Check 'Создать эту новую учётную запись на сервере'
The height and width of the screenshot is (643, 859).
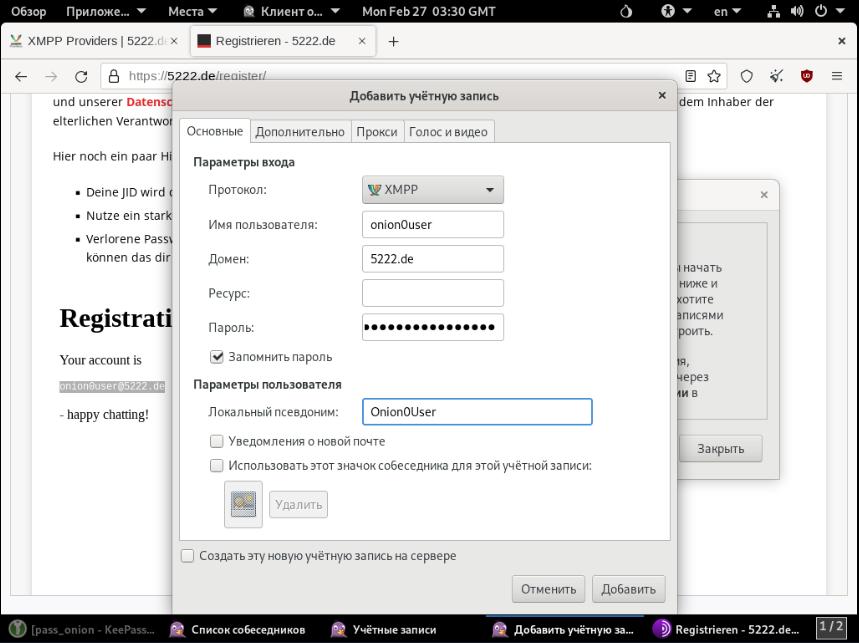pyautogui.click(x=187, y=556)
